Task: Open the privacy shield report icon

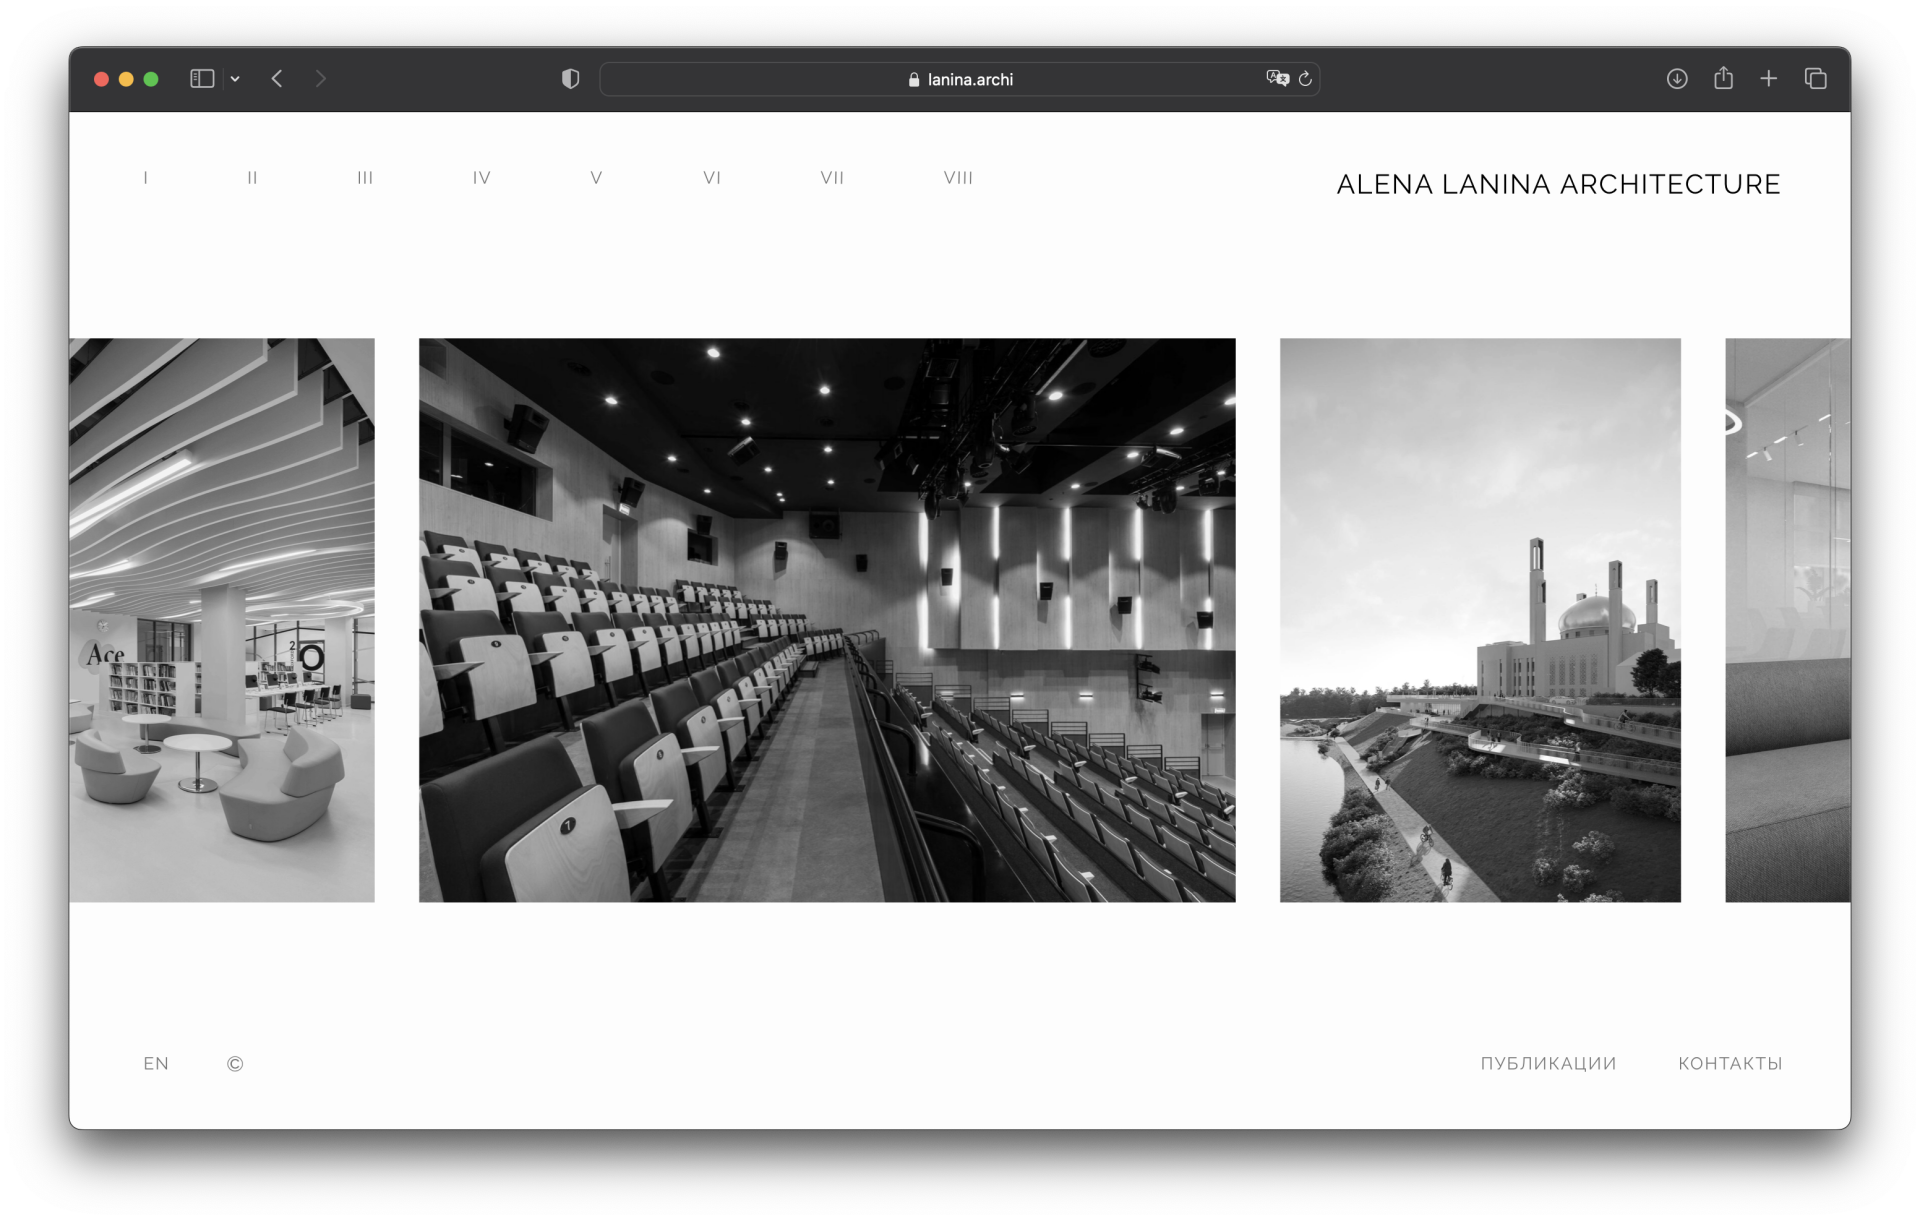Action: point(570,79)
